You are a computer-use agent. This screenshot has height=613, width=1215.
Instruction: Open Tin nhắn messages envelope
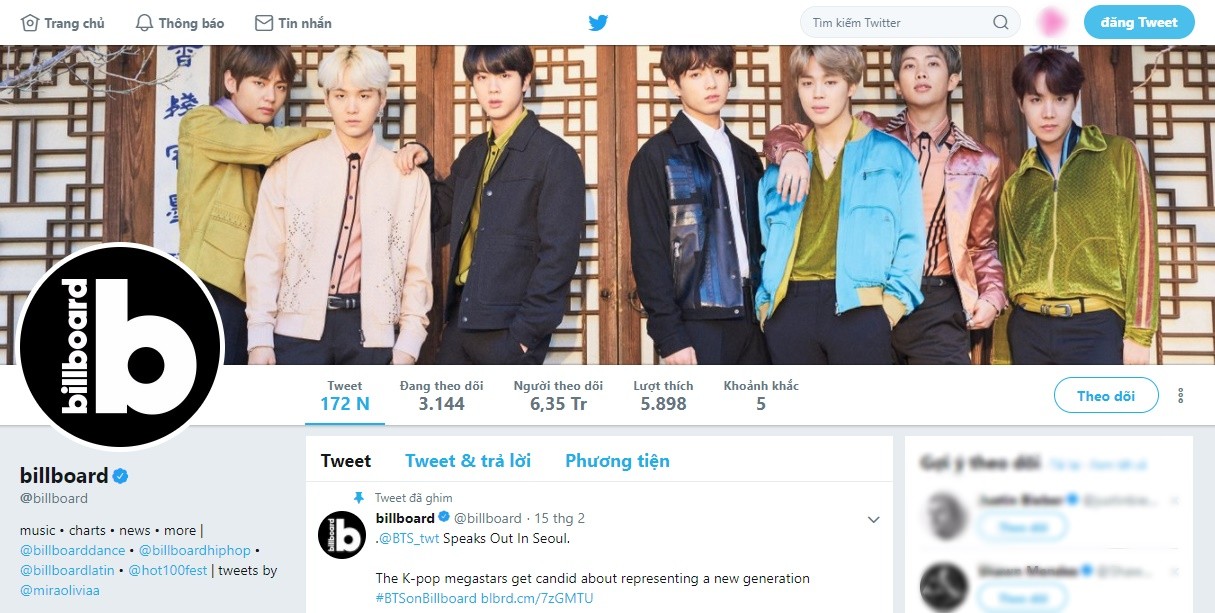coord(264,22)
